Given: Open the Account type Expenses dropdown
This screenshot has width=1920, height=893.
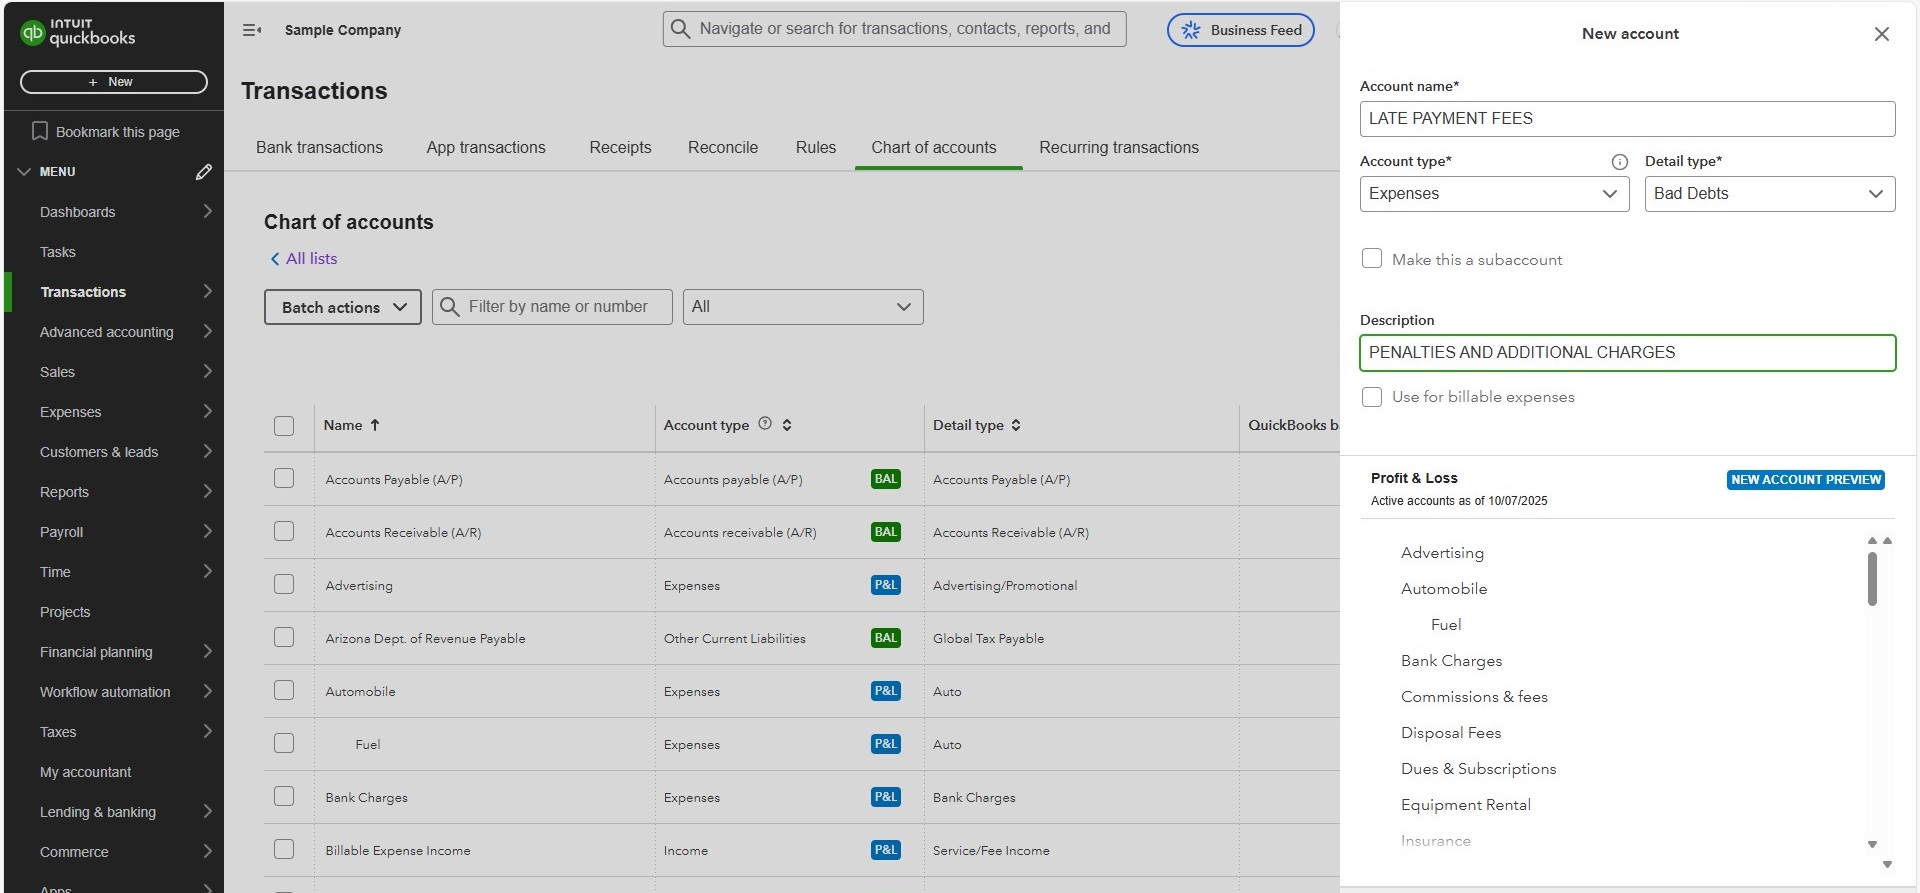Looking at the screenshot, I should [x=1494, y=194].
